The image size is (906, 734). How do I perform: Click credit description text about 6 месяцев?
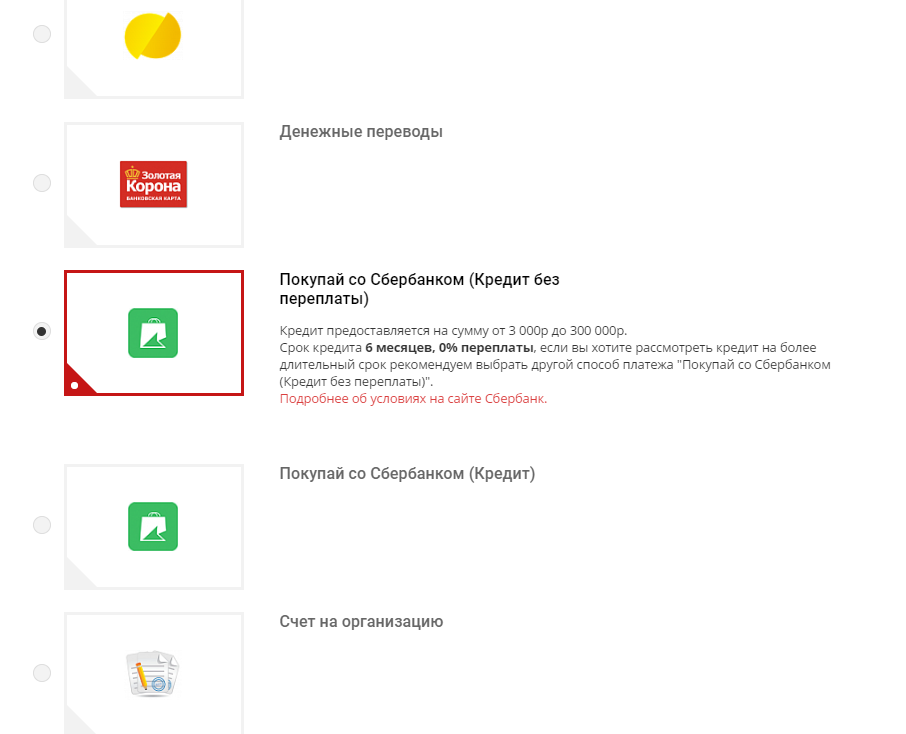555,356
